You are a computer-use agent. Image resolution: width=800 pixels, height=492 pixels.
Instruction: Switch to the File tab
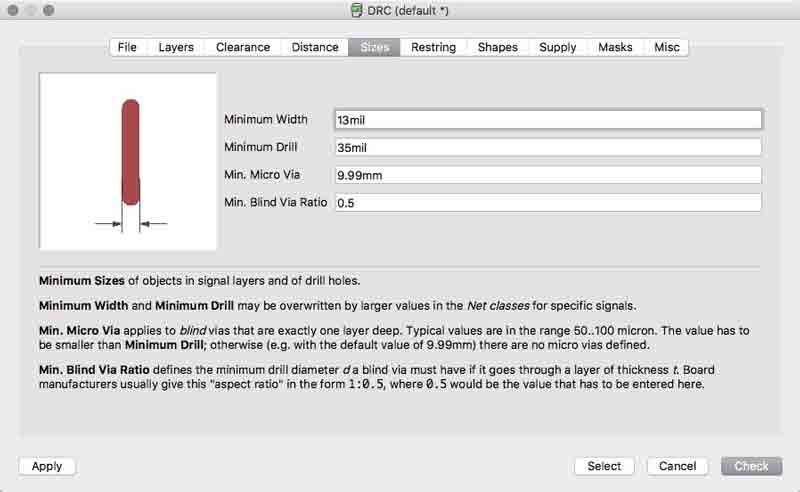point(128,47)
